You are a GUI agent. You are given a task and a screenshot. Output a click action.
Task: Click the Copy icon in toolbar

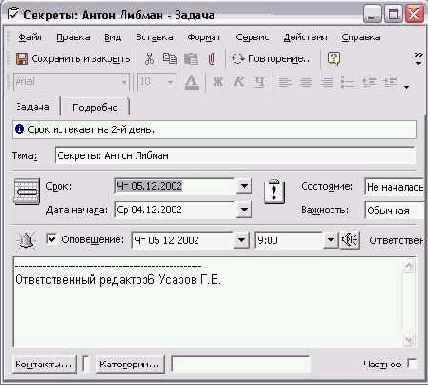tap(169, 58)
